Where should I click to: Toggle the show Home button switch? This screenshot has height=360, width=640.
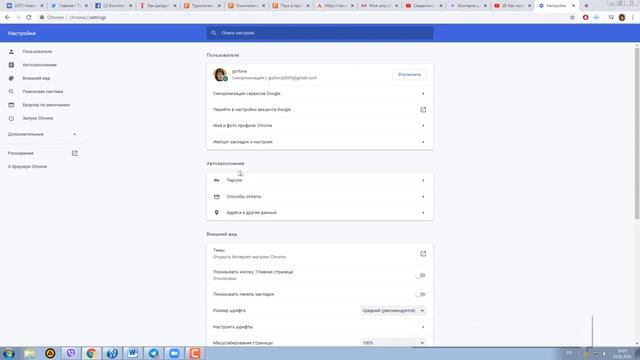point(420,276)
